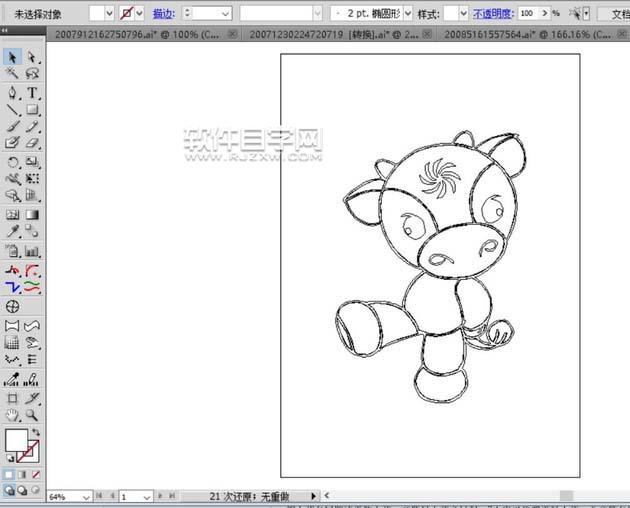Select the Mesh tool
Screen dimensions: 630x508
(12, 215)
